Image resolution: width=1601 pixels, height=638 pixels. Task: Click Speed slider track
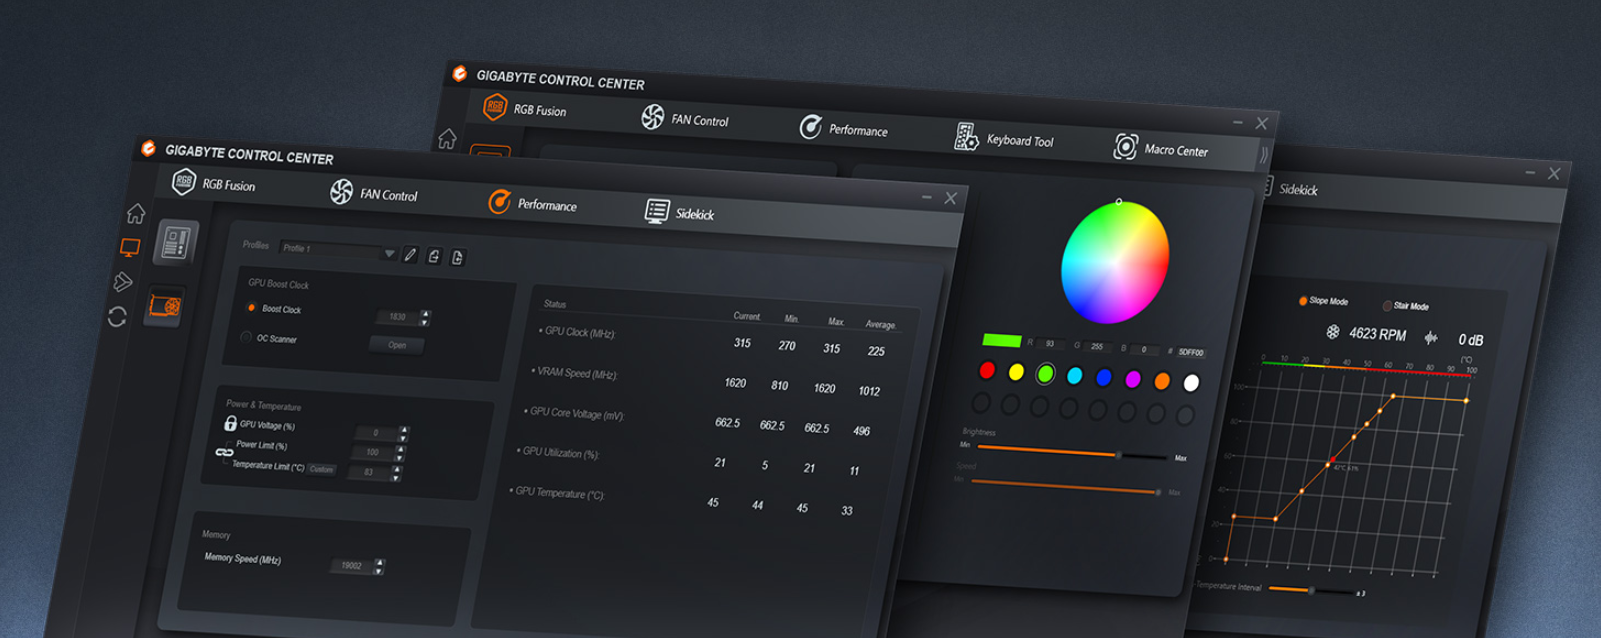(x=1065, y=487)
